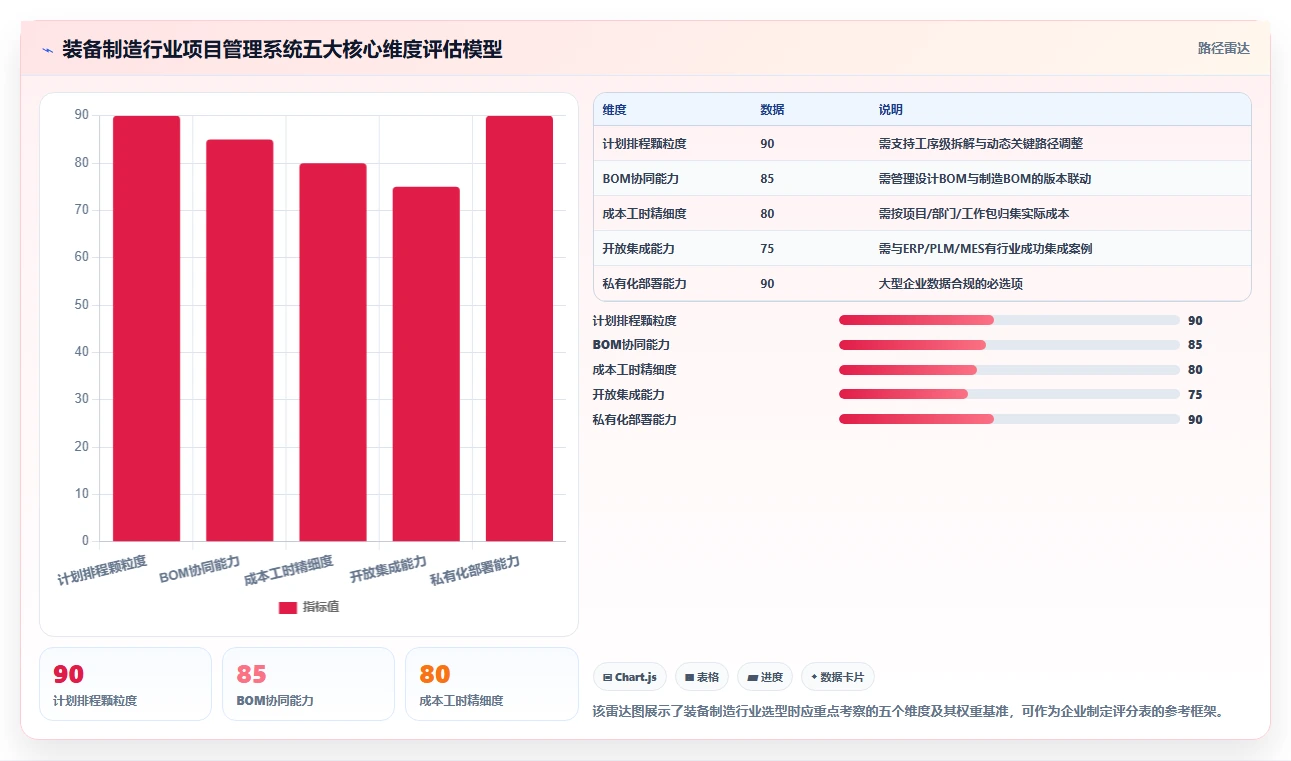Click description 需管理设计BOM与制造BOM的版本联动
The width and height of the screenshot is (1291, 761).
click(x=984, y=179)
